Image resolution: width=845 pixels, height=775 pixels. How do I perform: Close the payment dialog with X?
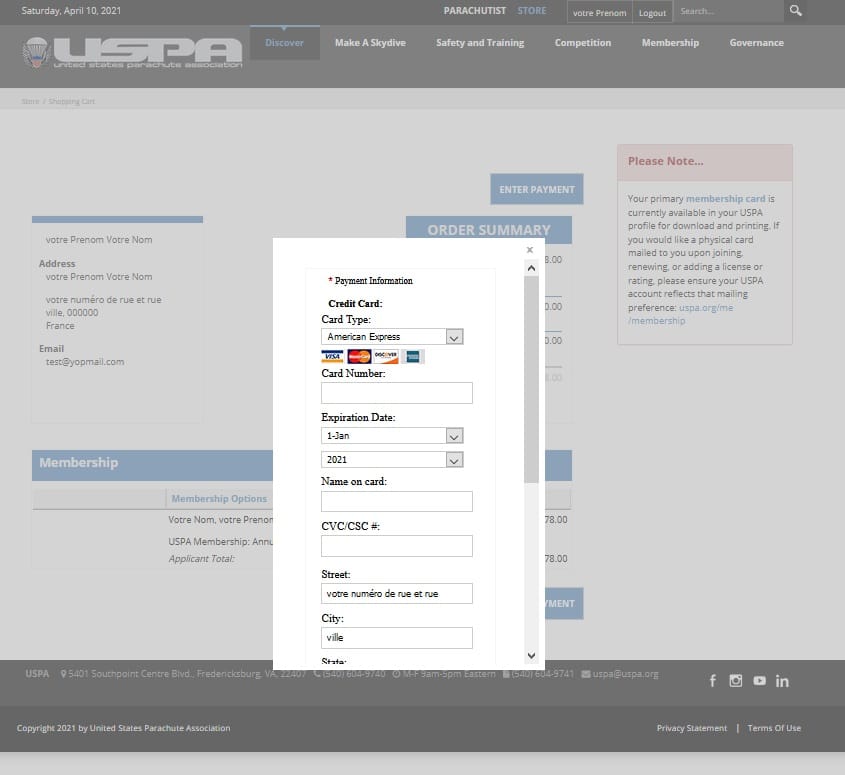click(x=530, y=250)
